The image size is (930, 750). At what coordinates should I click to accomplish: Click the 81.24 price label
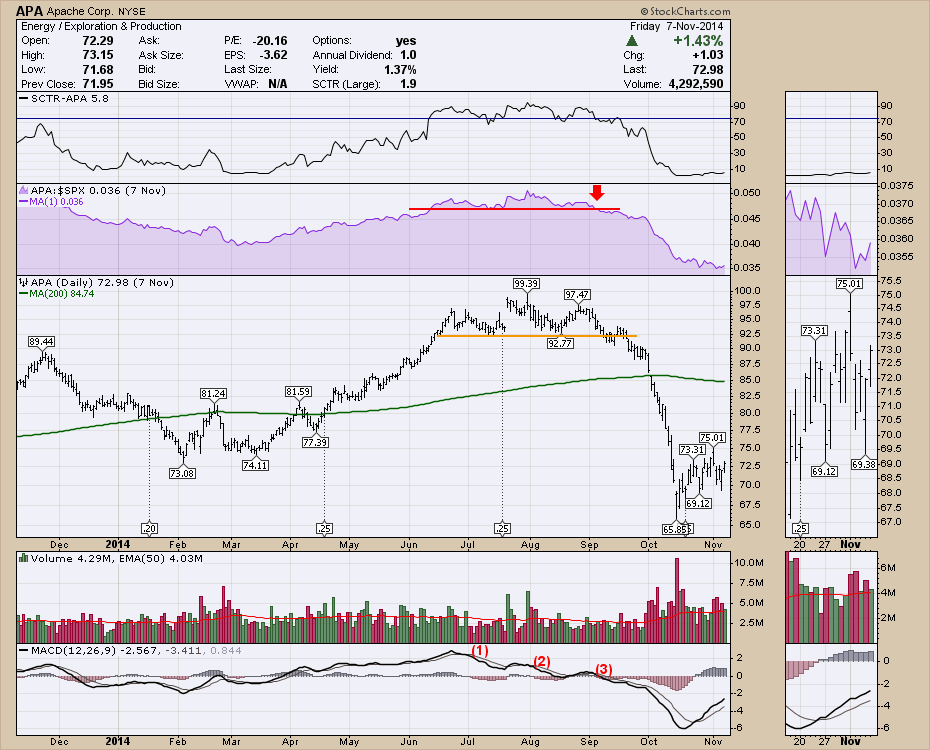pos(213,394)
